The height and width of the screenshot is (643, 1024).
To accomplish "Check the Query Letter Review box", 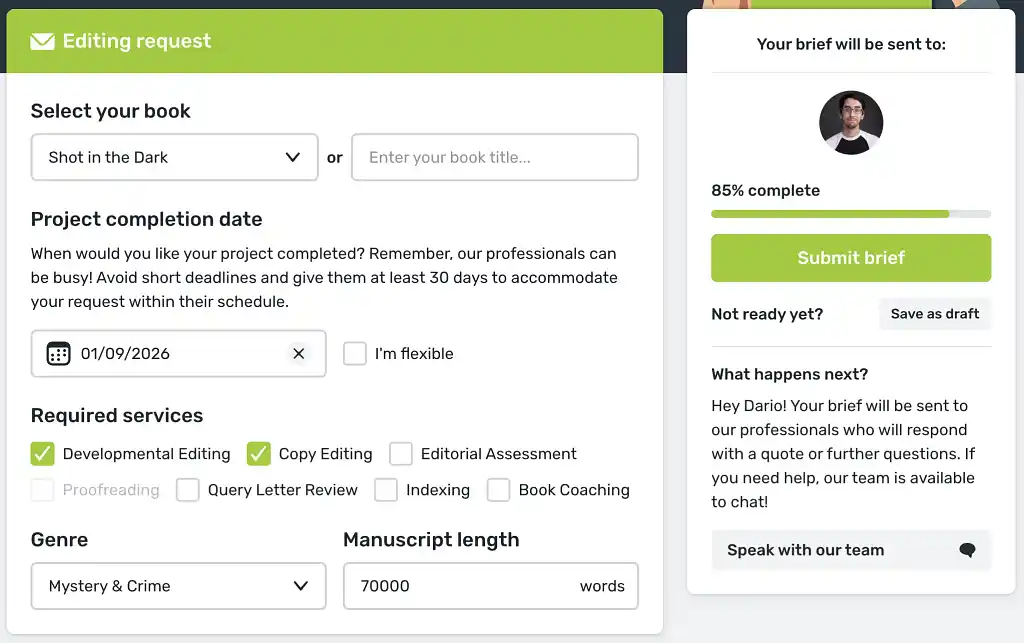I will (188, 490).
